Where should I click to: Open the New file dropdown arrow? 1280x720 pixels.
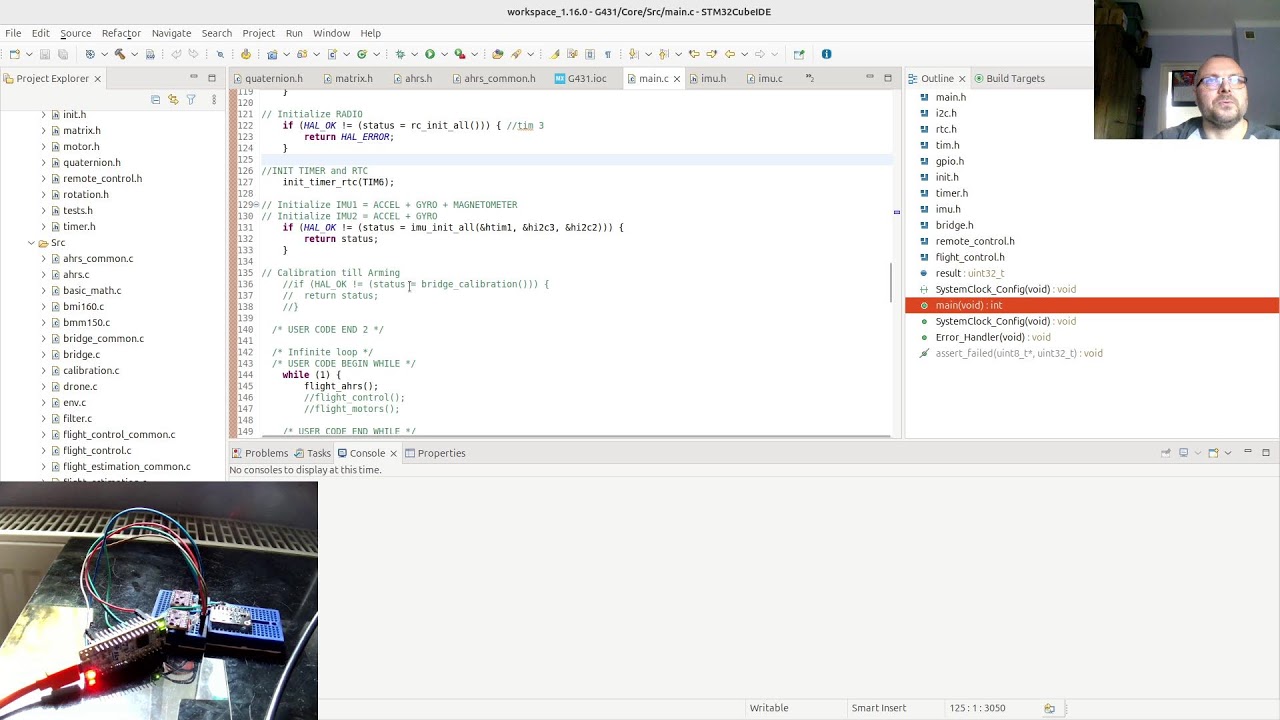tap(29, 54)
